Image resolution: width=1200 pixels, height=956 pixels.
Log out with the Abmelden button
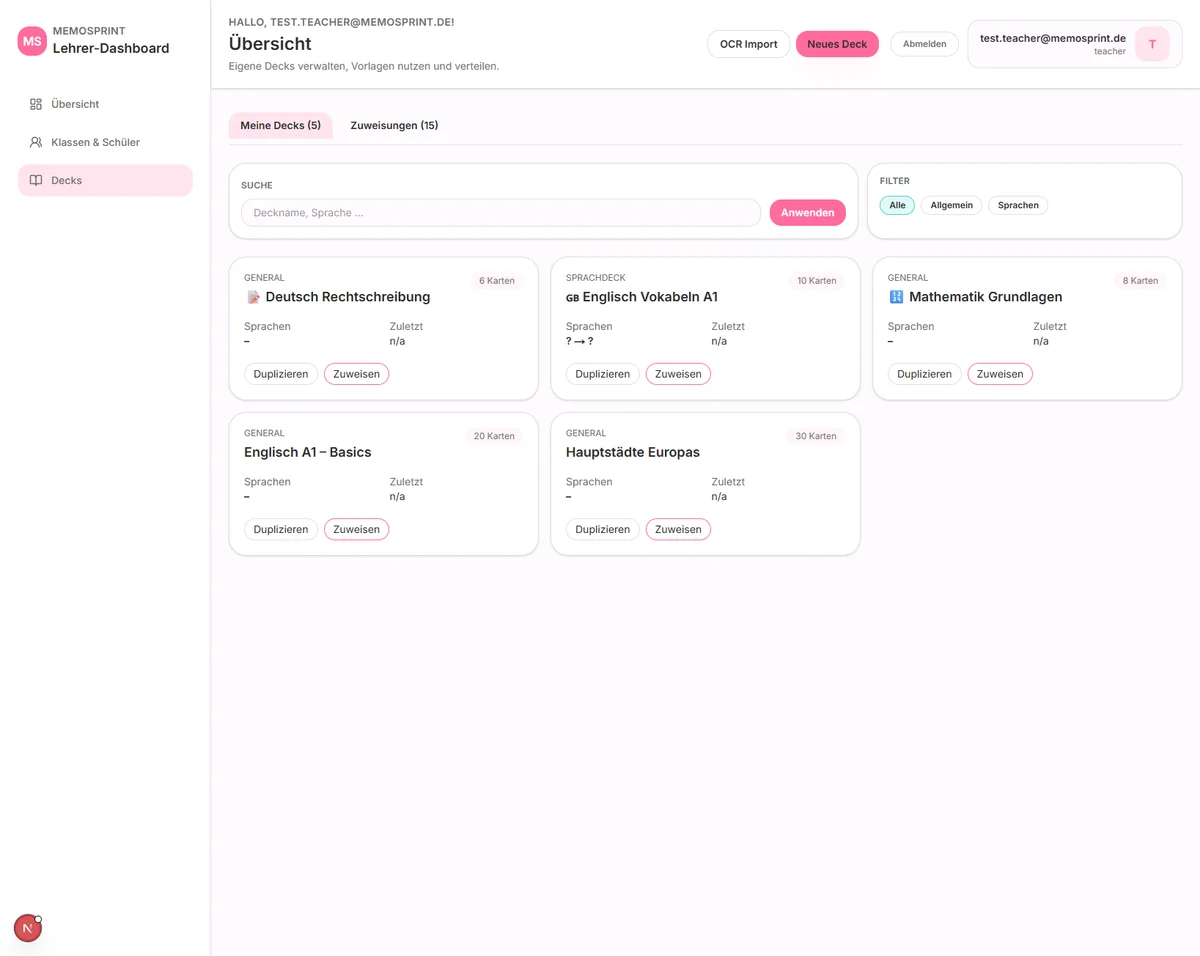click(924, 44)
